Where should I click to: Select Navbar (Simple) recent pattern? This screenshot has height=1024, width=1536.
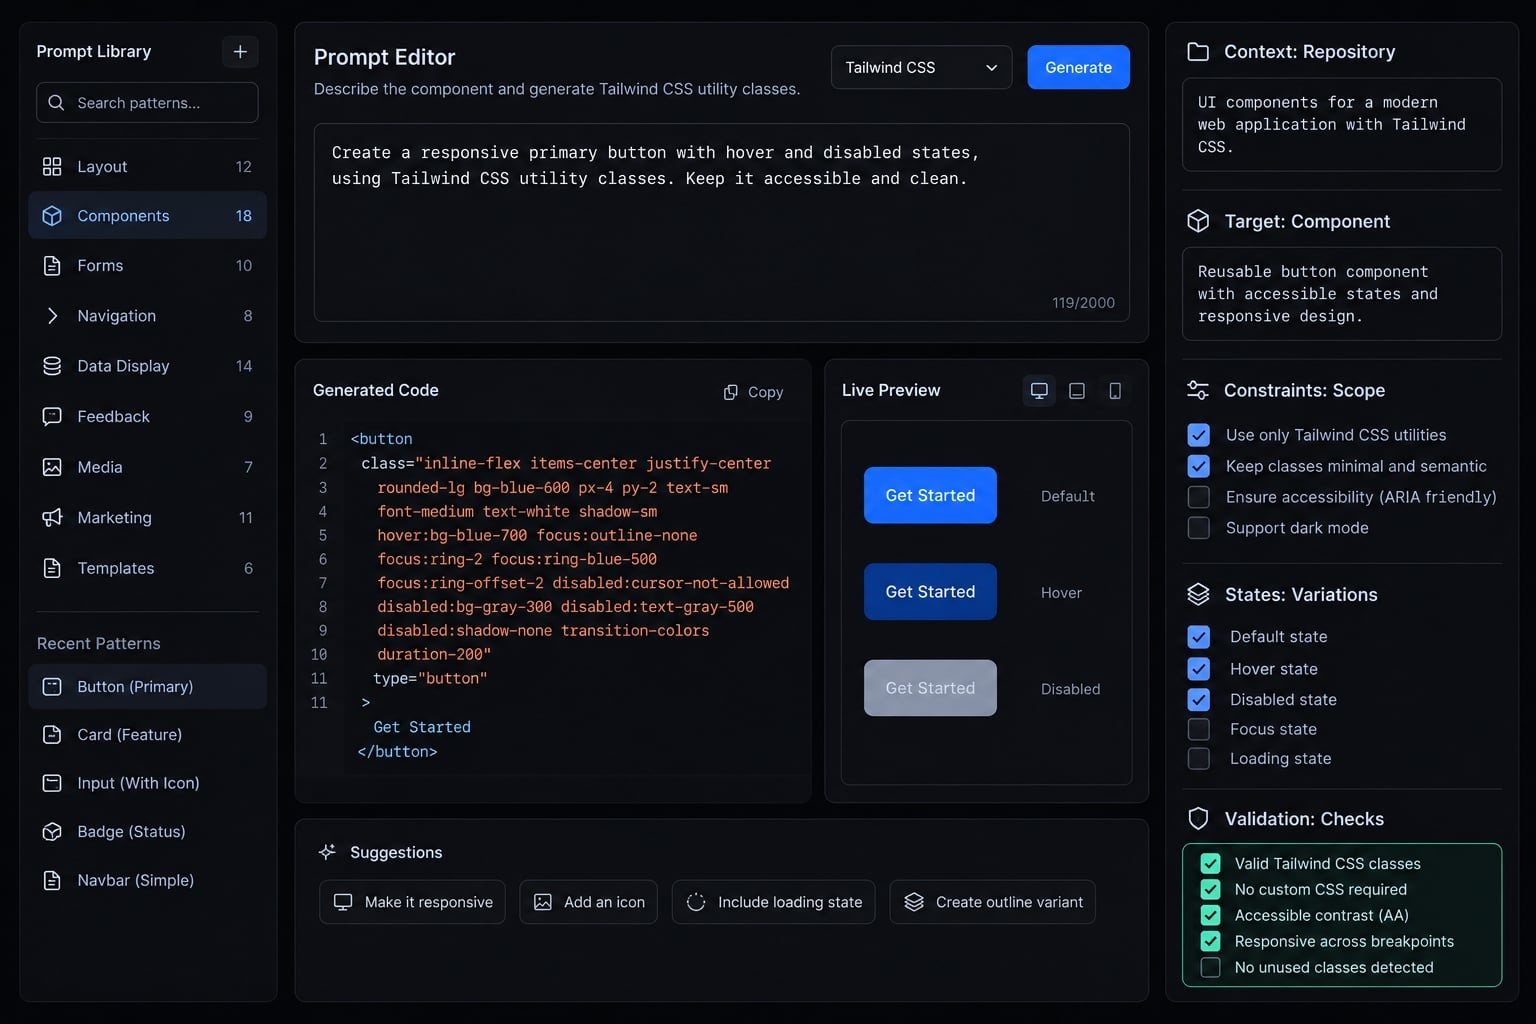pos(147,880)
